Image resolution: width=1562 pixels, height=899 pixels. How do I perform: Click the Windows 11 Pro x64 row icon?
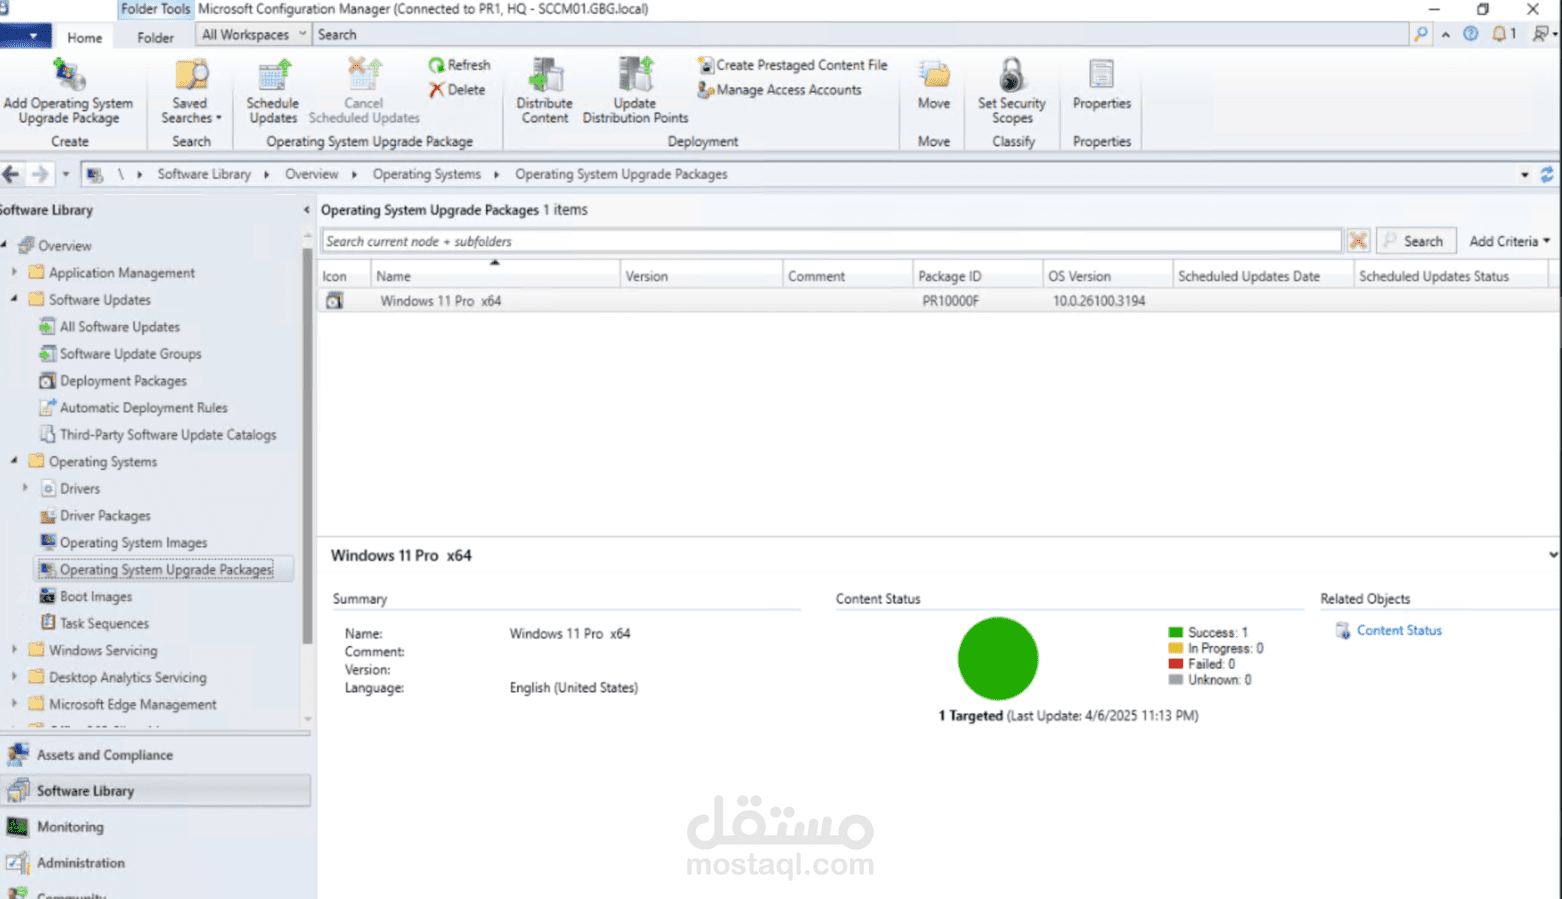point(334,301)
